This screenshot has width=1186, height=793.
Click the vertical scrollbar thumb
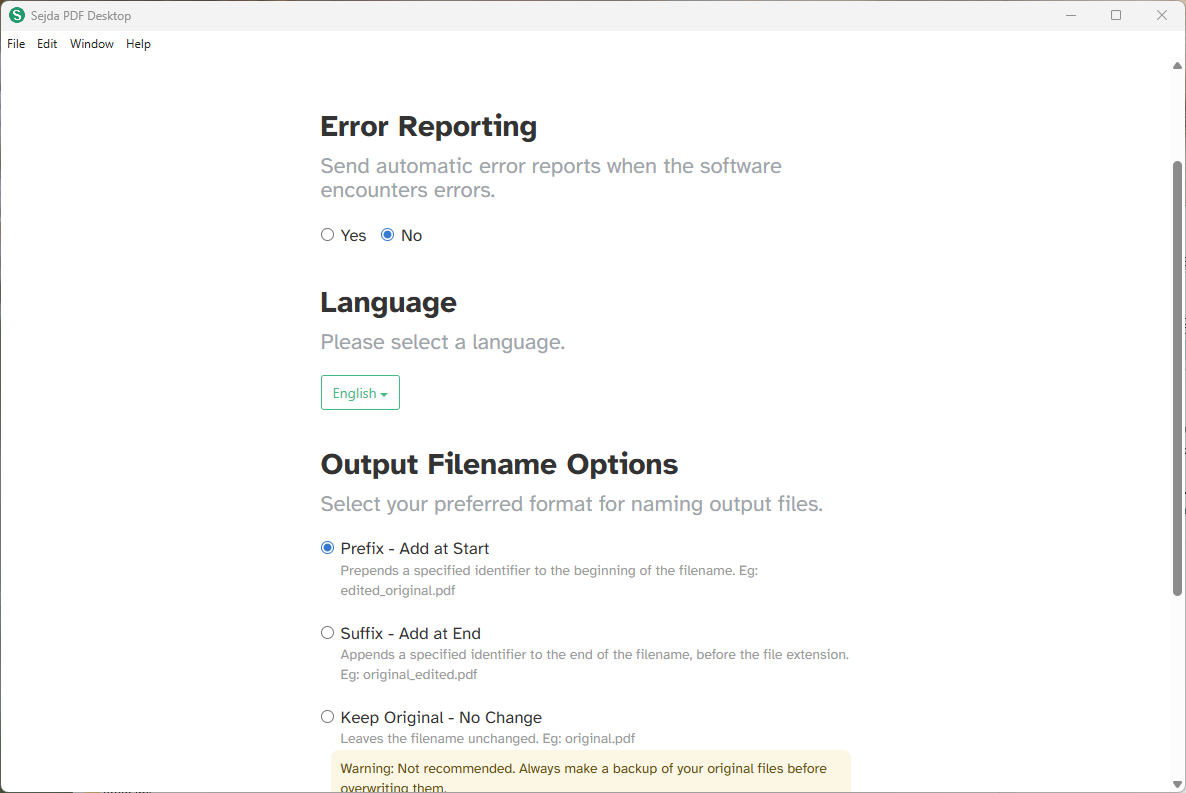(x=1177, y=378)
